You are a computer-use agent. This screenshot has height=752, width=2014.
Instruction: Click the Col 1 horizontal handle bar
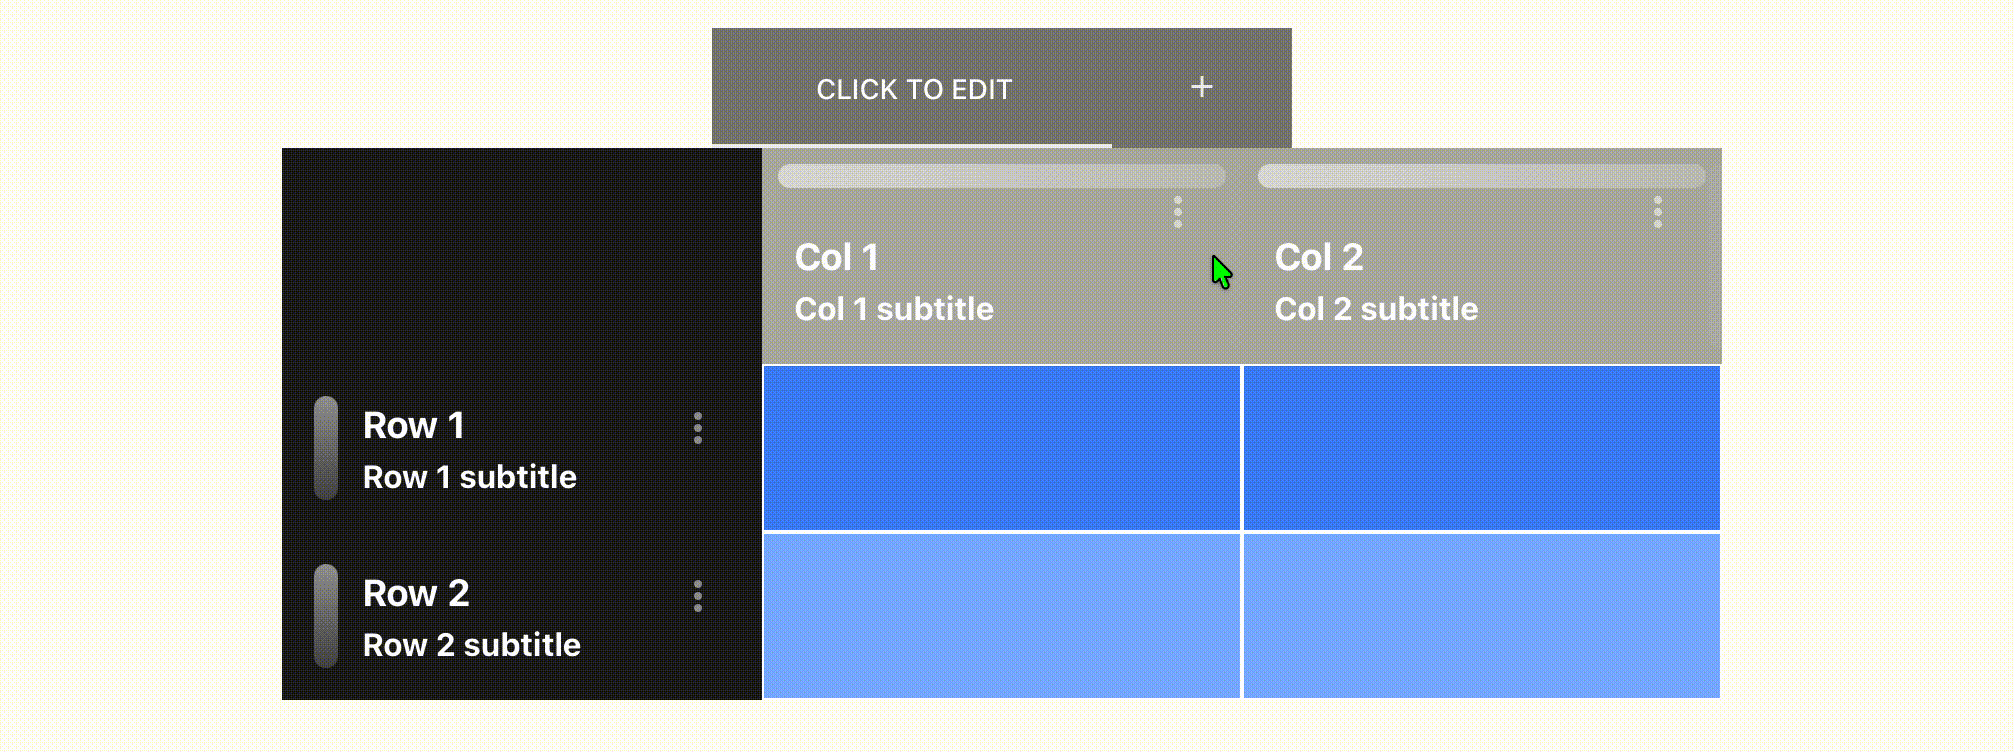click(x=1001, y=176)
